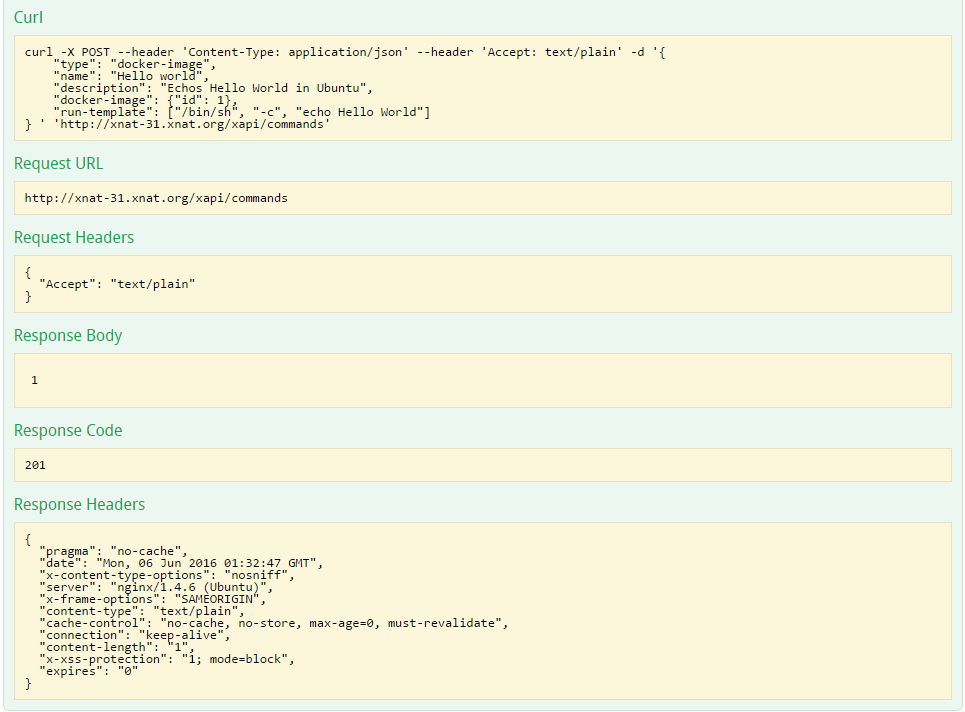Click the "Accept": "text/plain" request header line

(117, 284)
